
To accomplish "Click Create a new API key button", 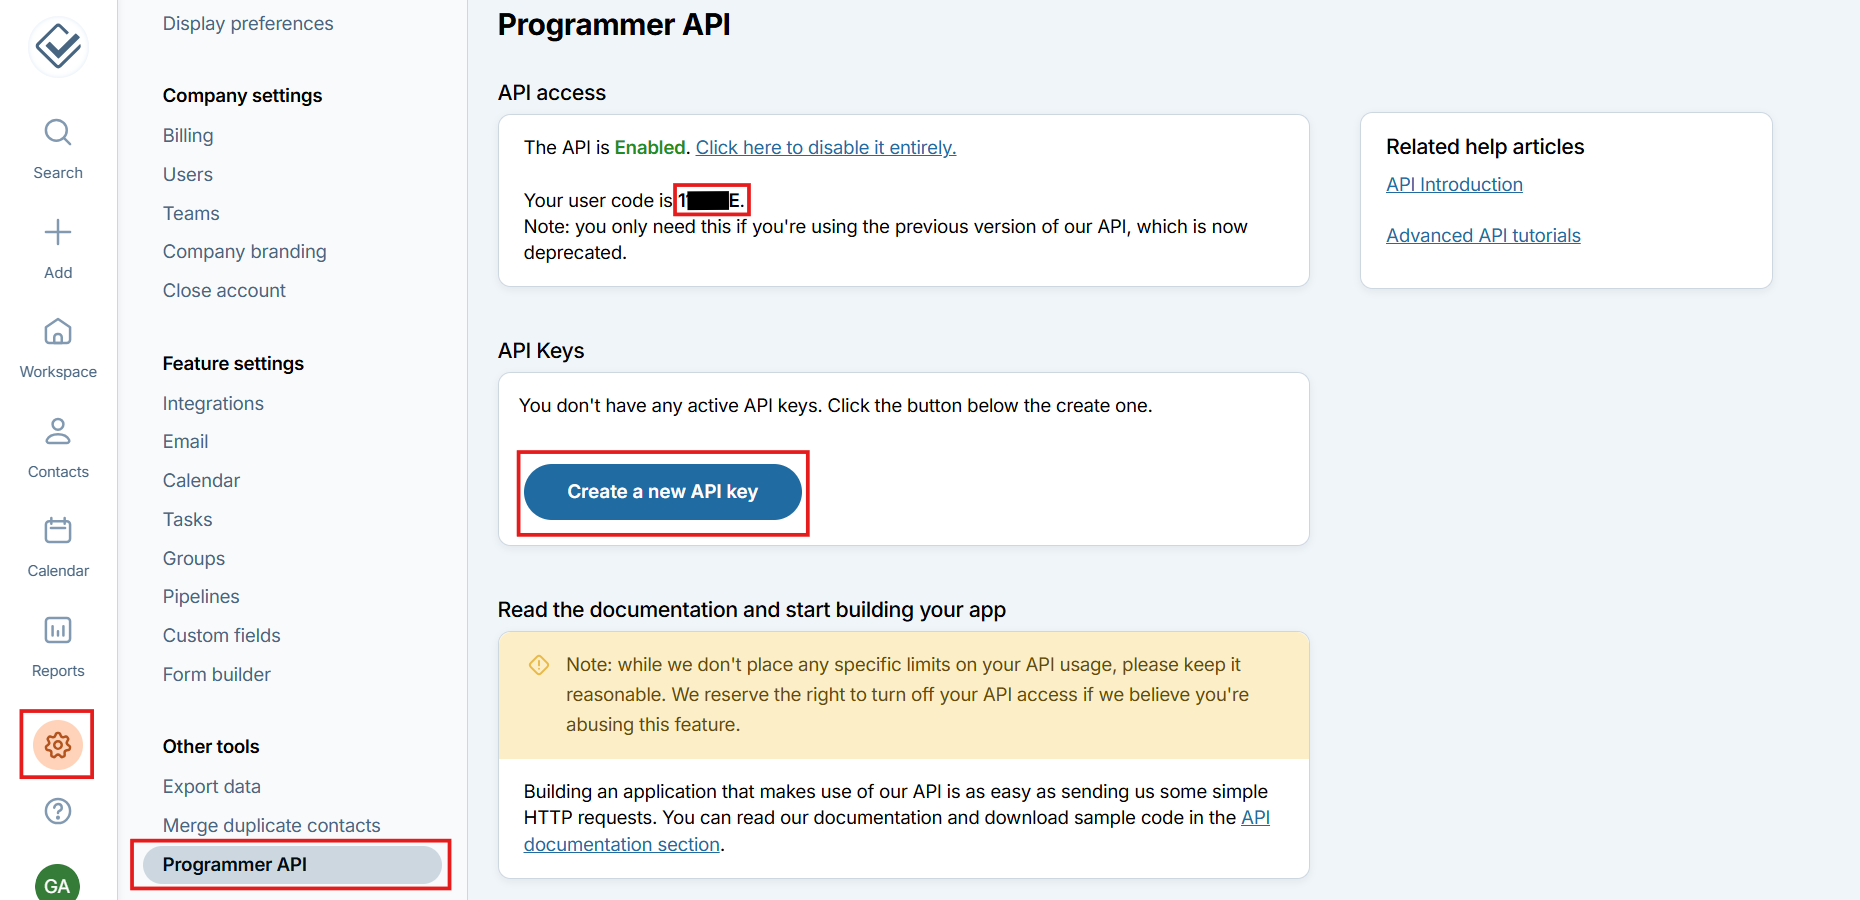I will click(663, 492).
